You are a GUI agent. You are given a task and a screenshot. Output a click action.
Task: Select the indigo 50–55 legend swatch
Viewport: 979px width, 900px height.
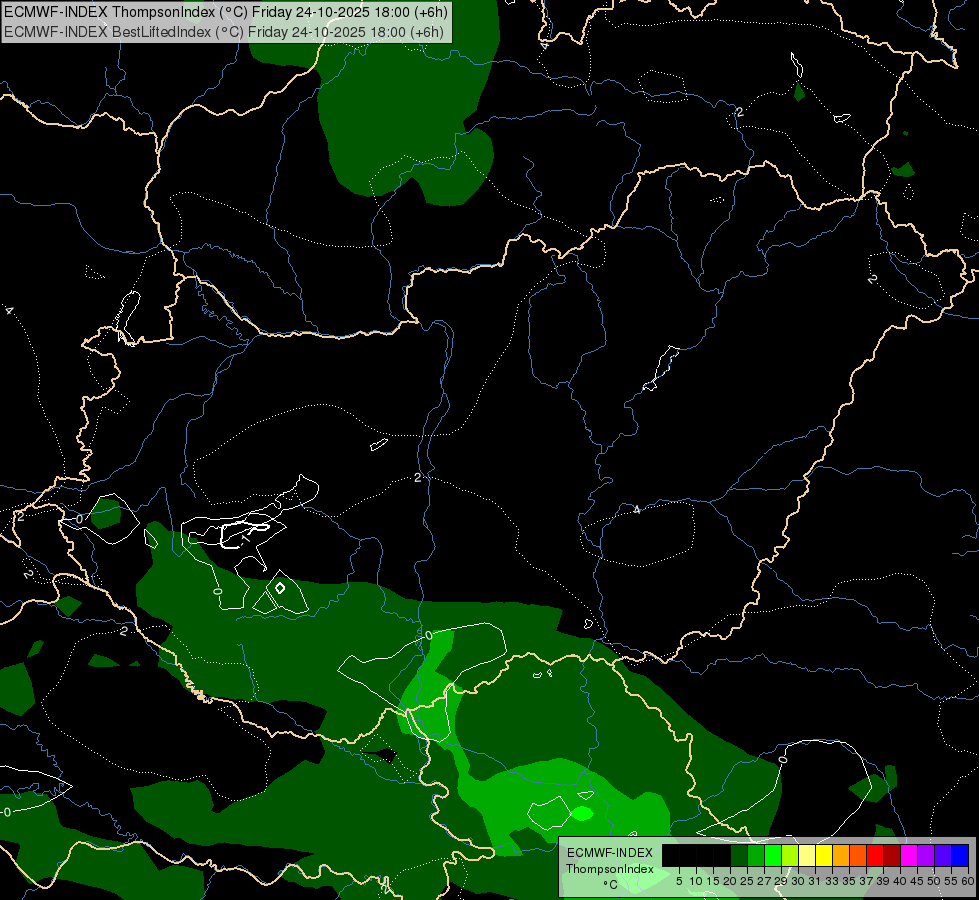(943, 855)
